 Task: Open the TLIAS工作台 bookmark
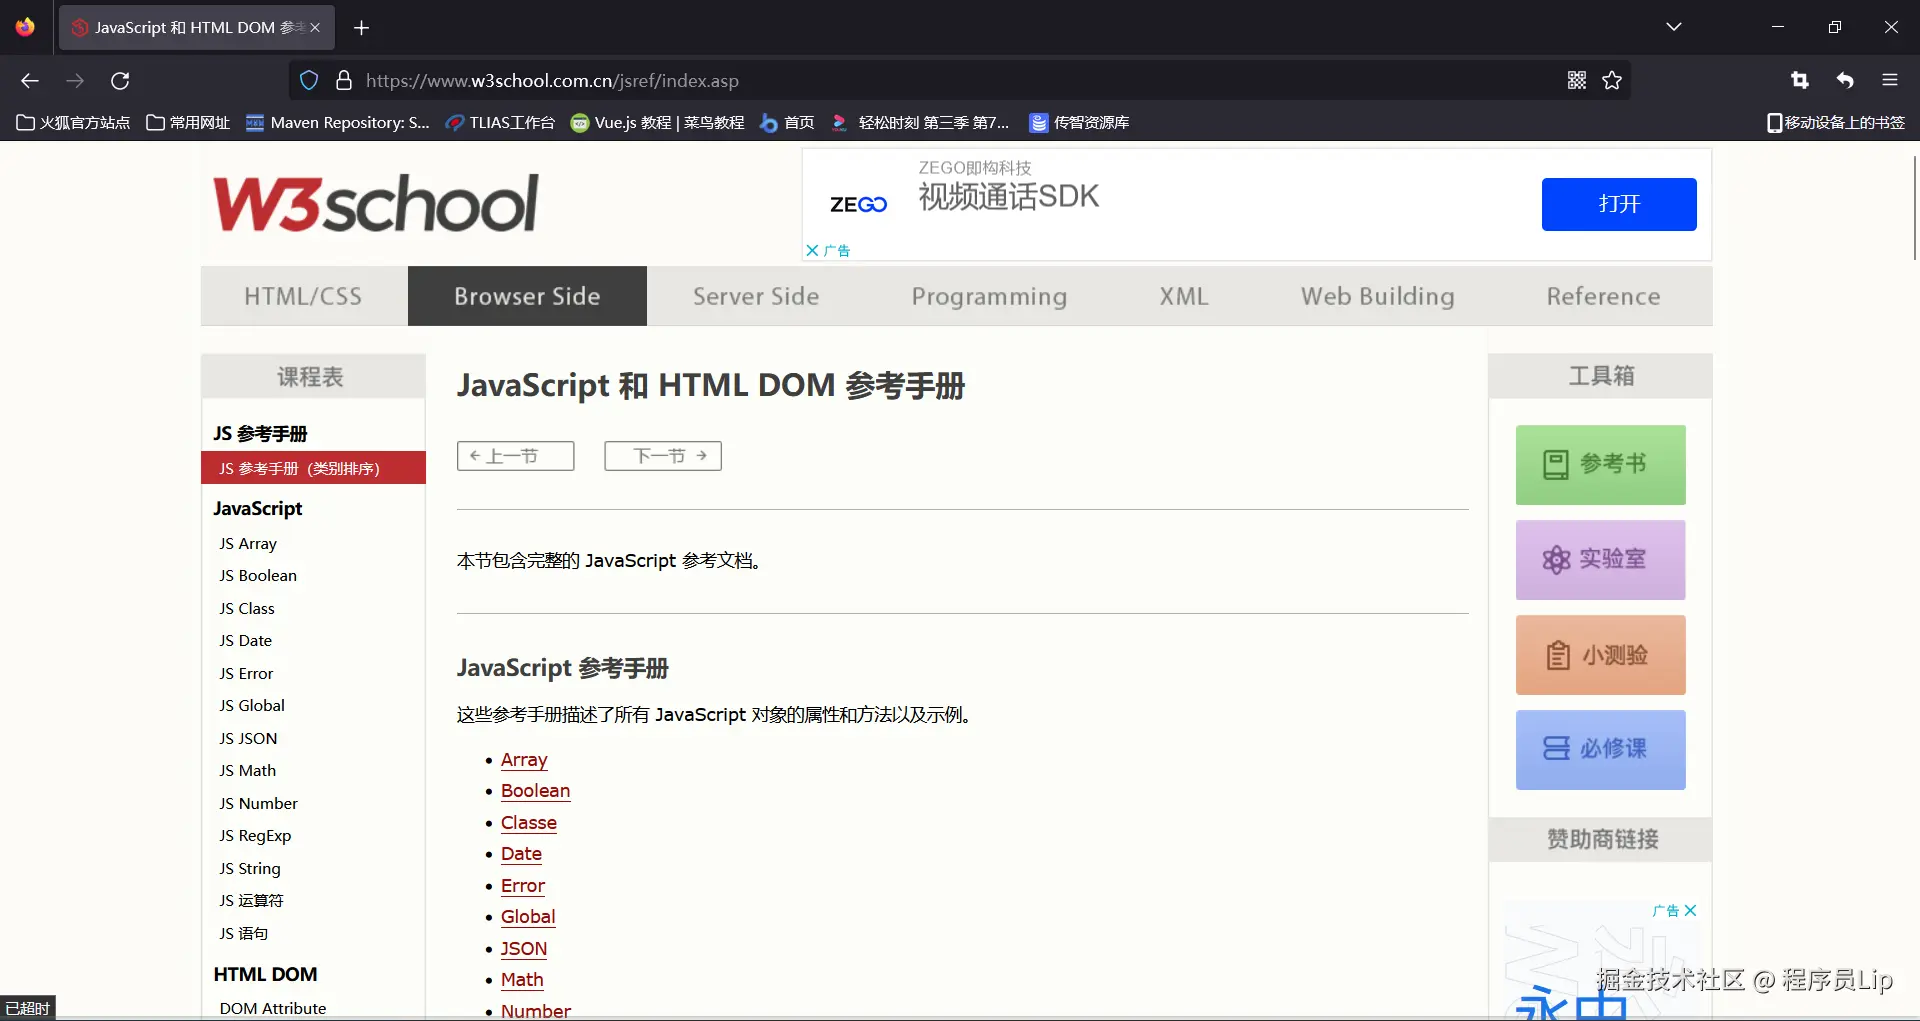tap(500, 122)
